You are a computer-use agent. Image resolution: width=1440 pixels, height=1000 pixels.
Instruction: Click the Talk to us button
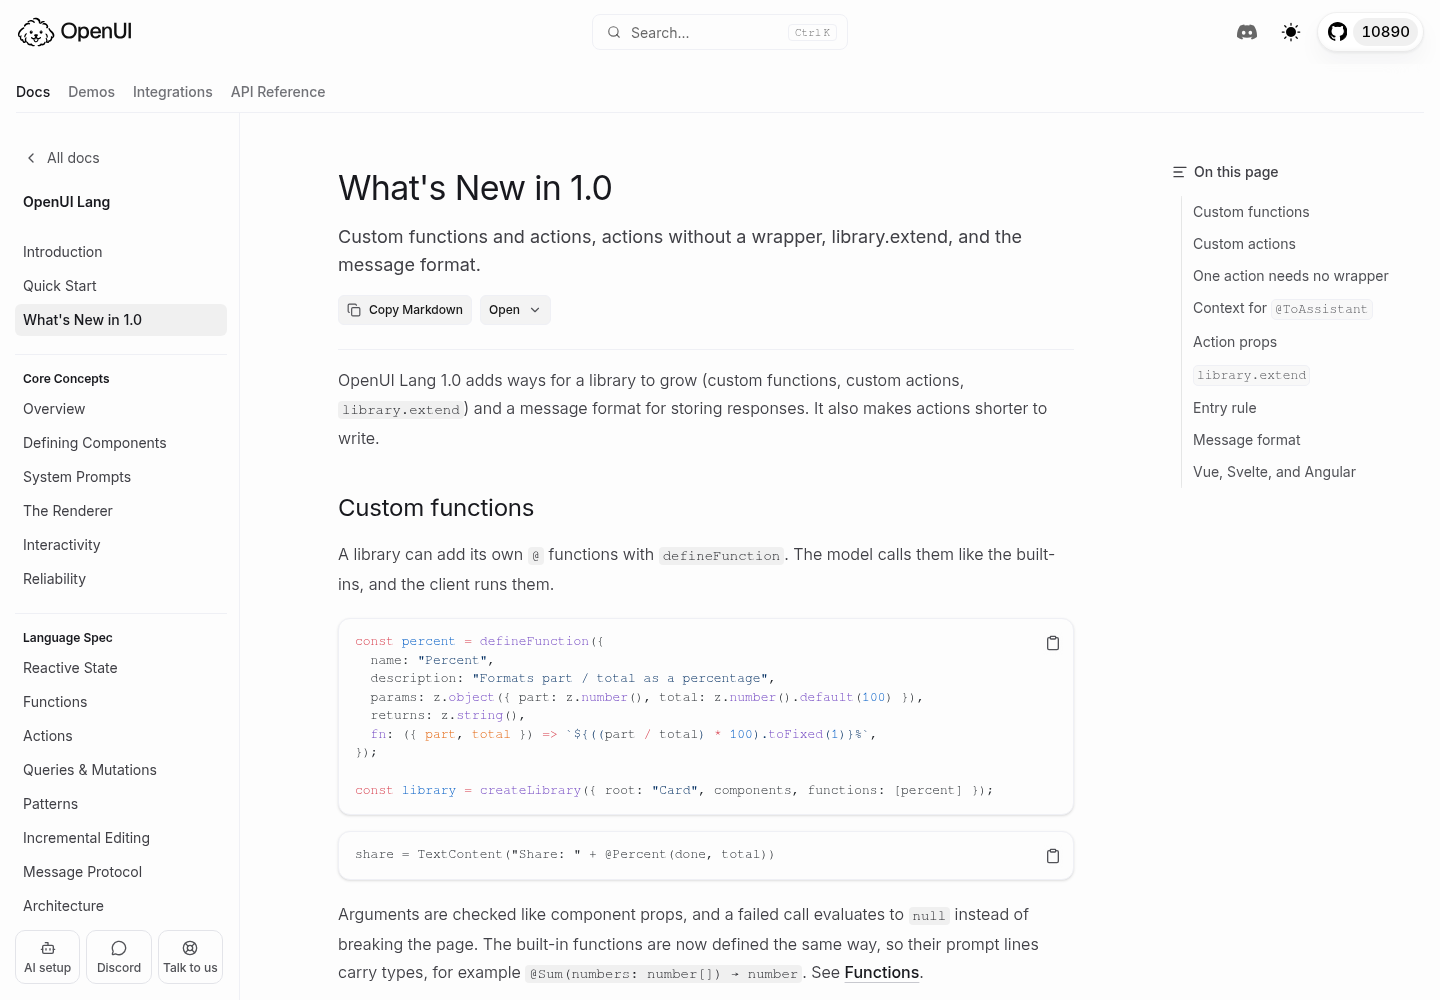click(x=190, y=957)
